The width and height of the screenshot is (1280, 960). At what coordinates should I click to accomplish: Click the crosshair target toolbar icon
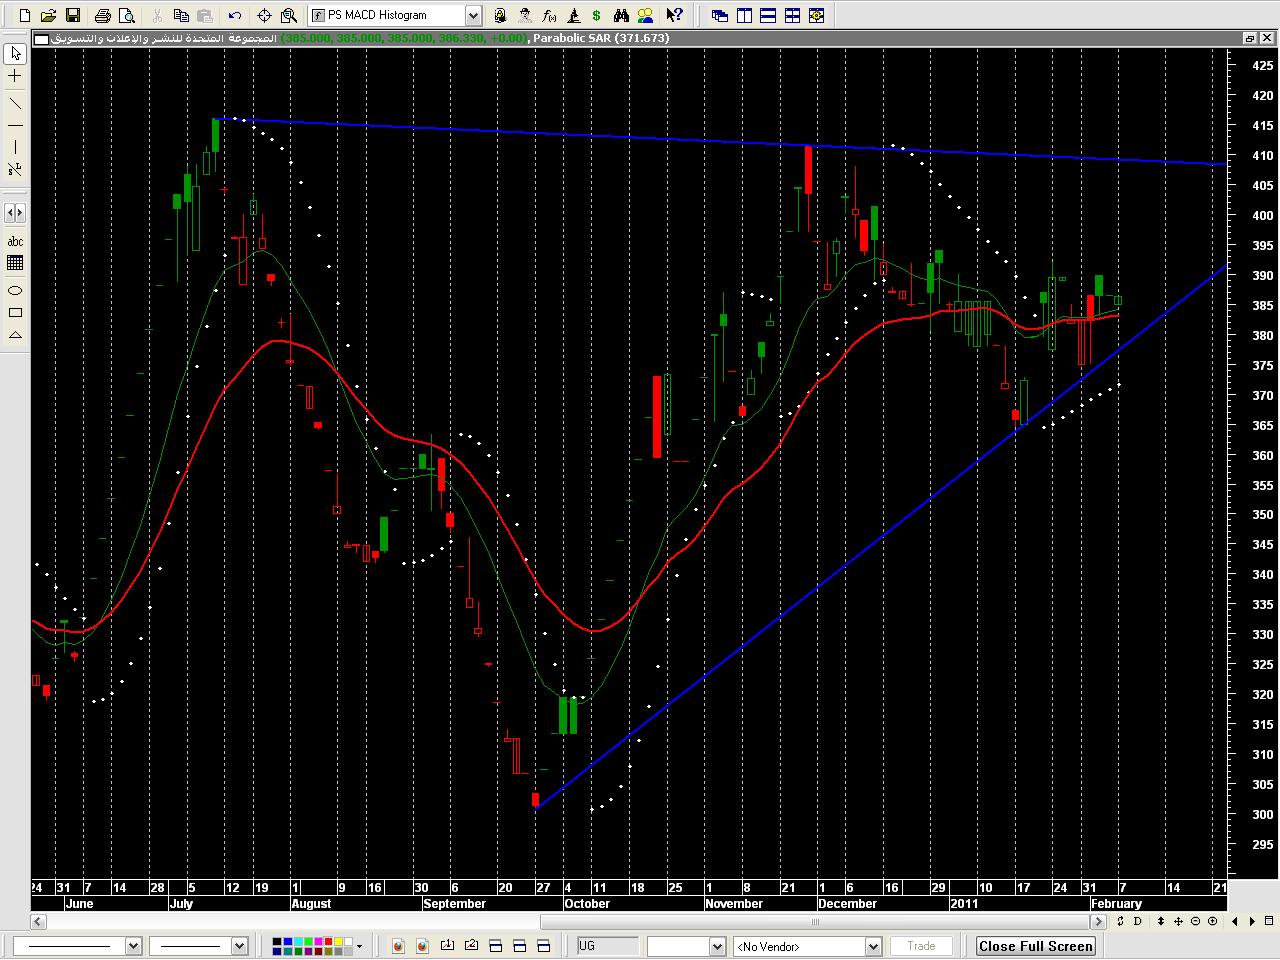pyautogui.click(x=265, y=15)
